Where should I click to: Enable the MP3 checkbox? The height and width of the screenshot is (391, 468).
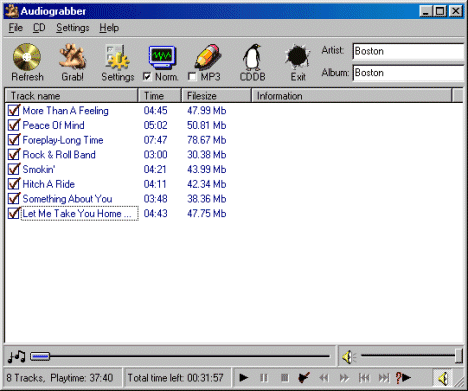tap(192, 77)
